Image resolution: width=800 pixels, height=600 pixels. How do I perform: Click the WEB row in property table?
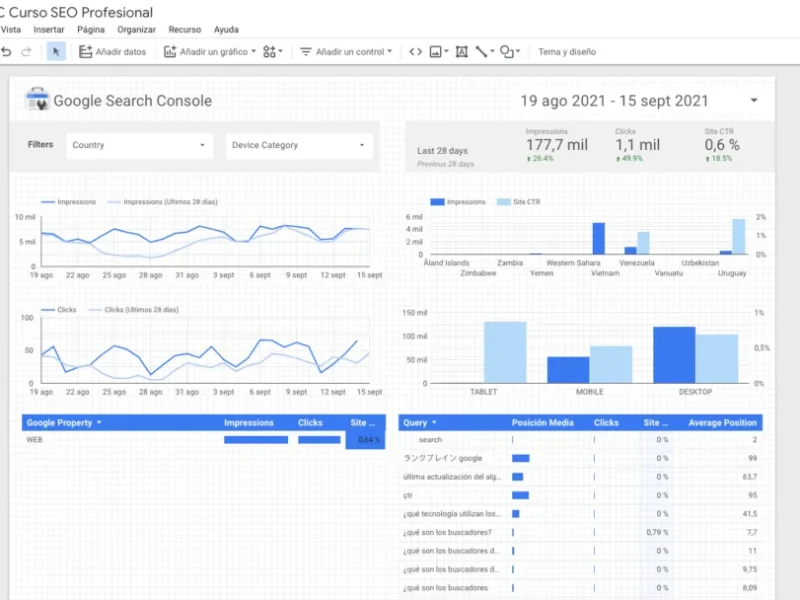(x=203, y=440)
